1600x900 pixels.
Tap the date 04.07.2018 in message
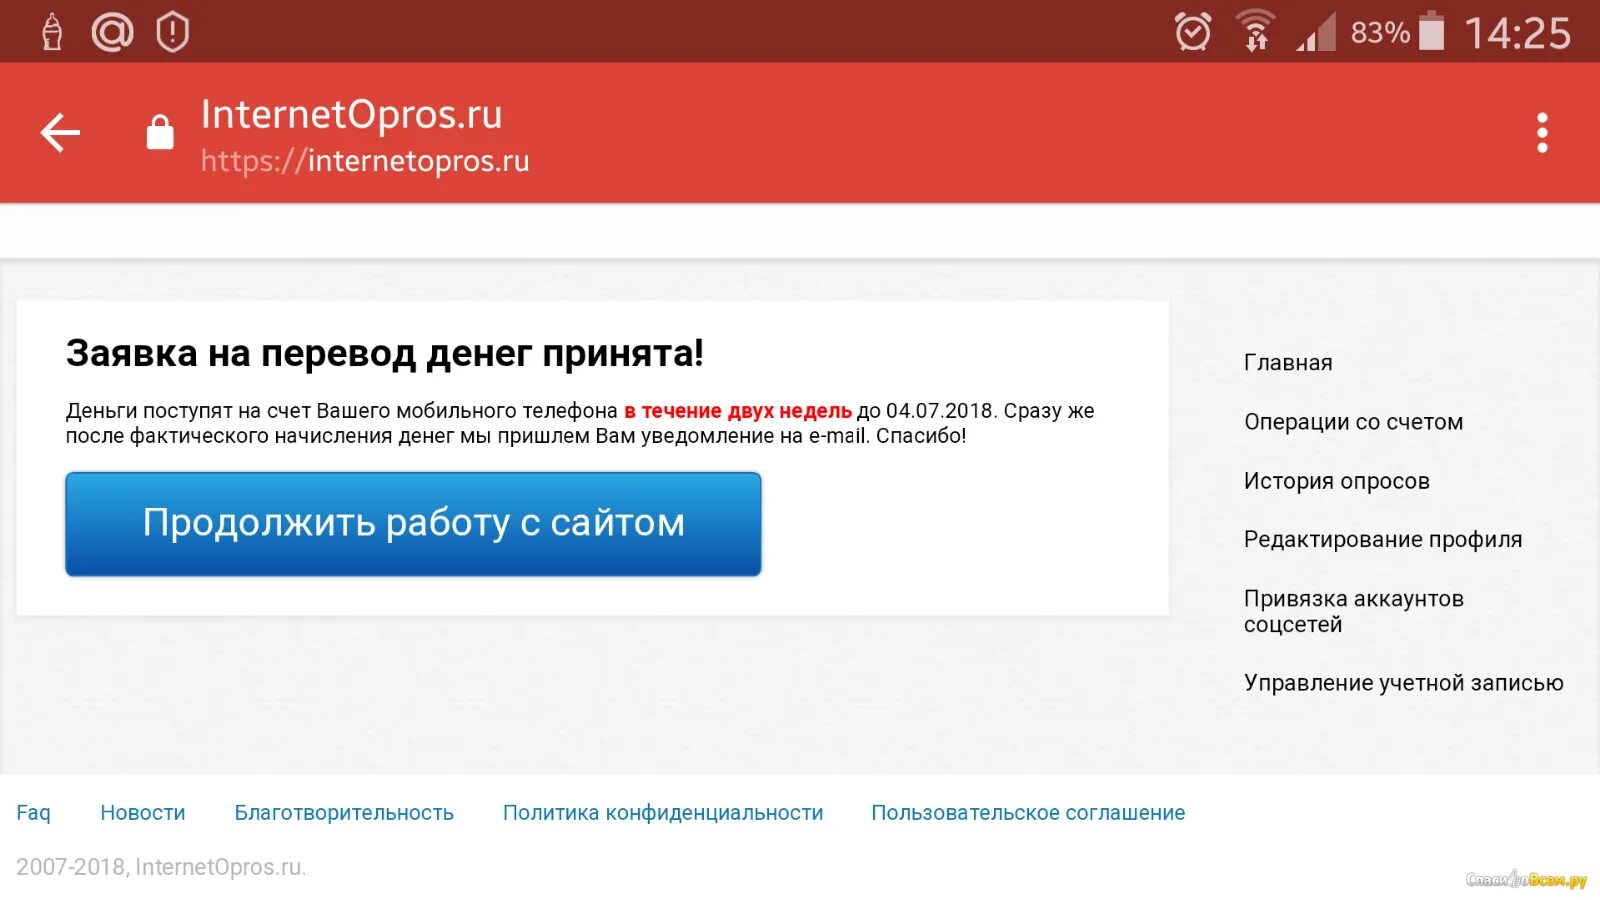point(939,411)
